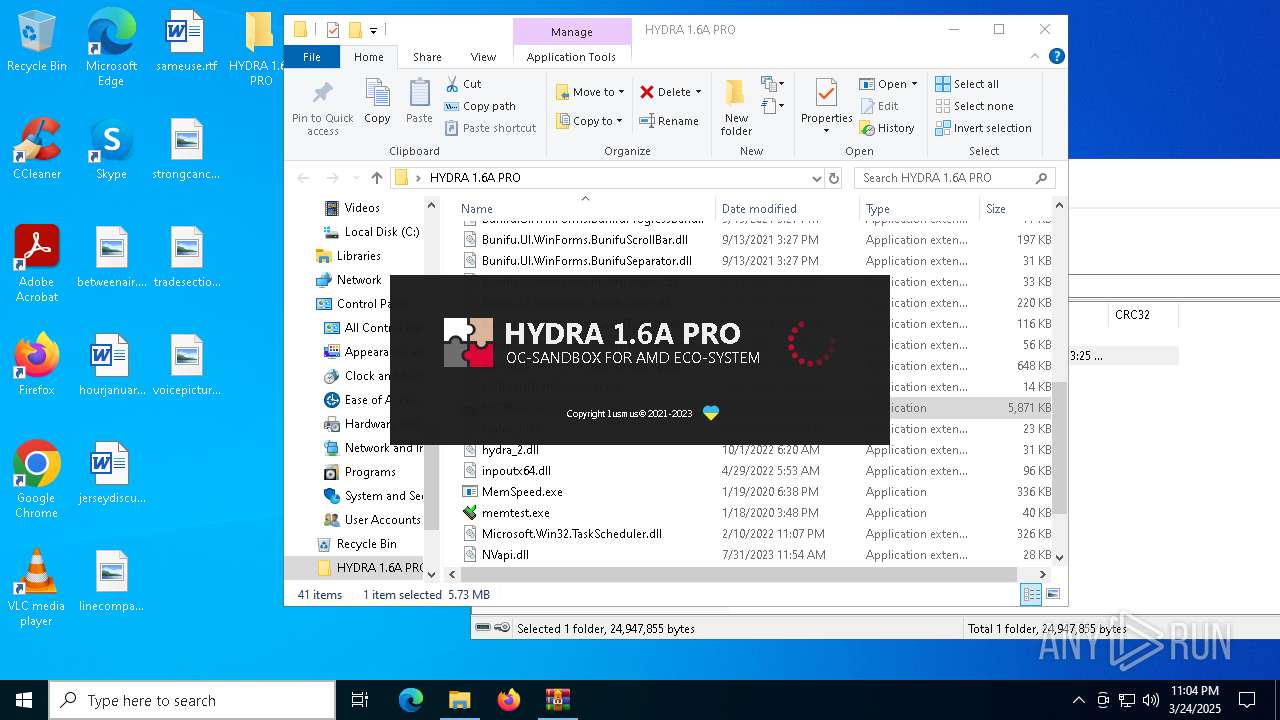
Task: Open the Application Tools tab
Action: (x=571, y=57)
